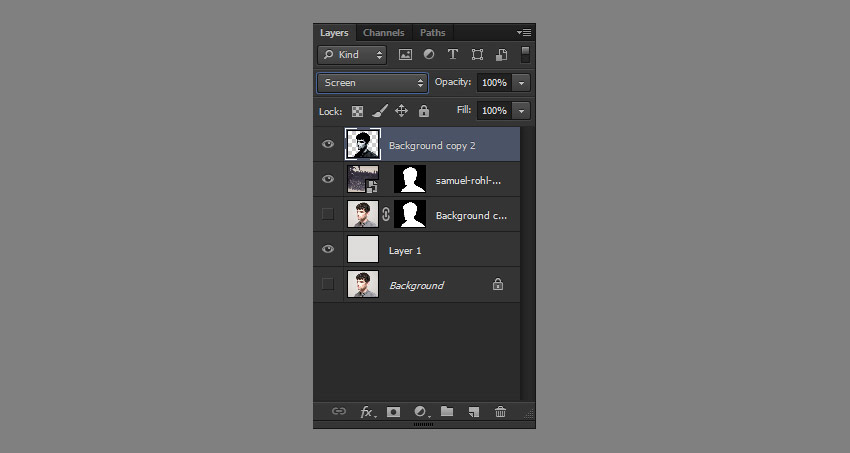Show the Background layer via visibility box
This screenshot has width=850, height=453.
tap(328, 285)
